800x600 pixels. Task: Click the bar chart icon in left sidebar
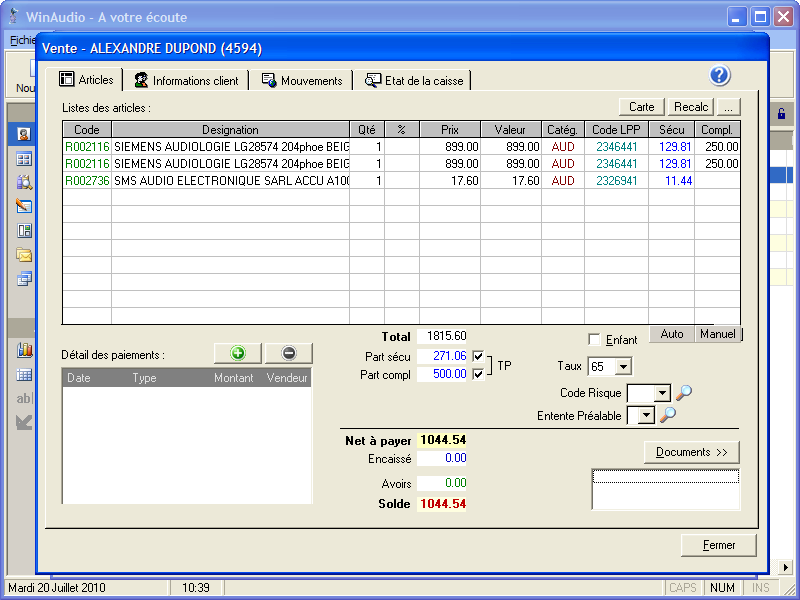point(24,350)
